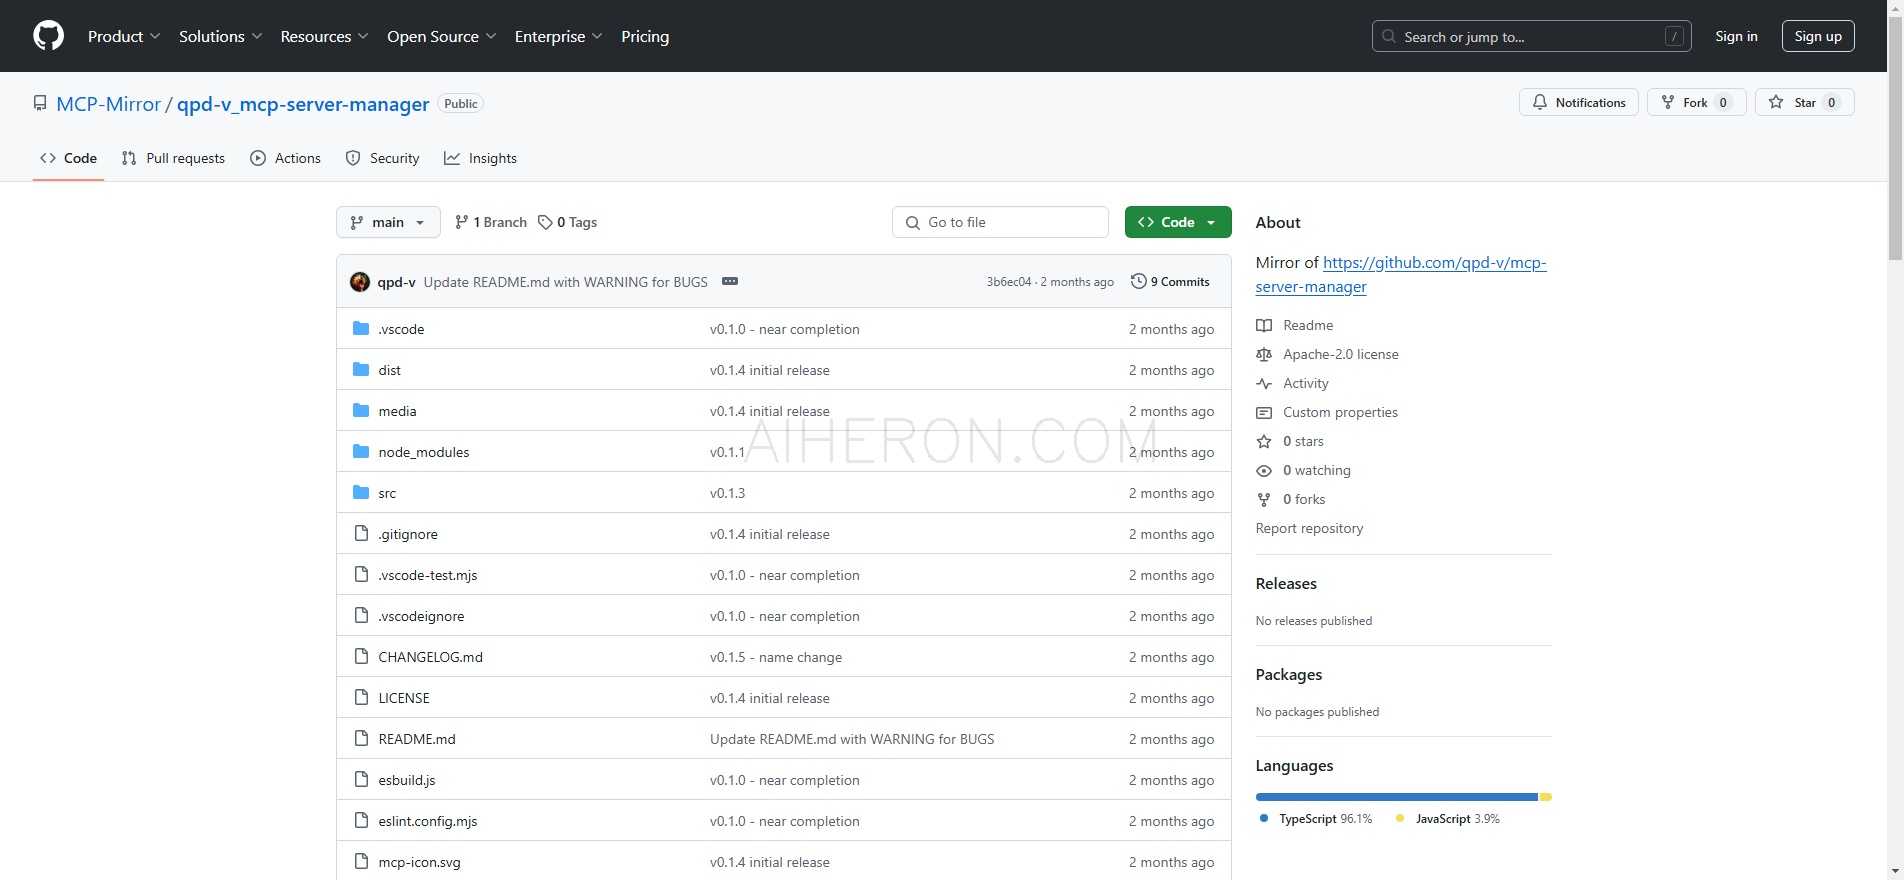Click the dist folder icon
Screen dimensions: 1904x880
361,370
